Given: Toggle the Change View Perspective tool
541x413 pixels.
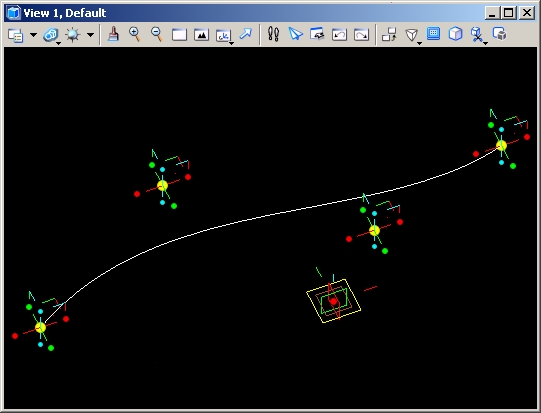Looking at the screenshot, I should point(412,35).
